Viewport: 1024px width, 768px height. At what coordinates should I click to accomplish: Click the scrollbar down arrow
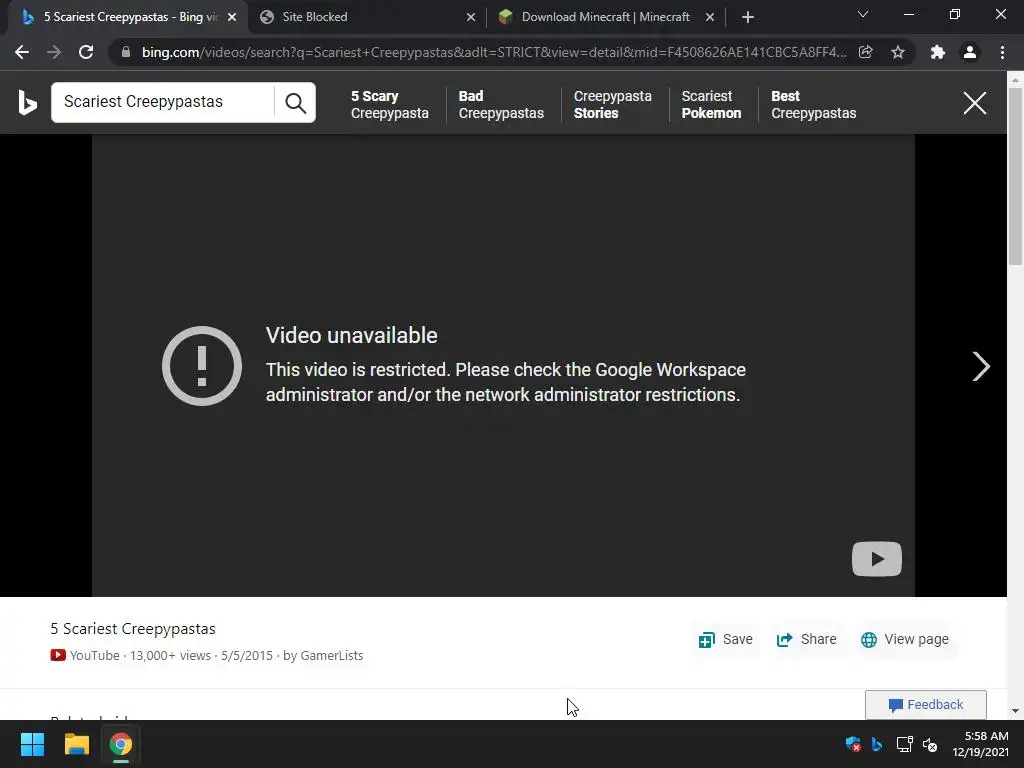coord(1015,711)
